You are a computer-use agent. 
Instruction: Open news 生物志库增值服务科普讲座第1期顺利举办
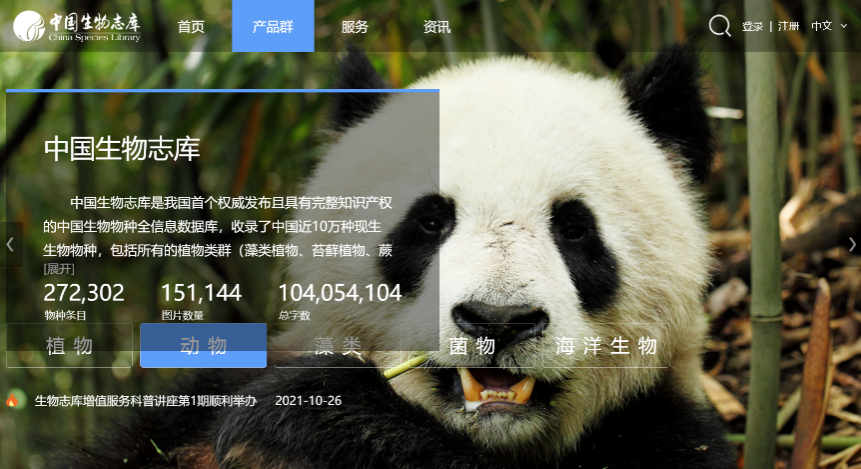[x=146, y=401]
